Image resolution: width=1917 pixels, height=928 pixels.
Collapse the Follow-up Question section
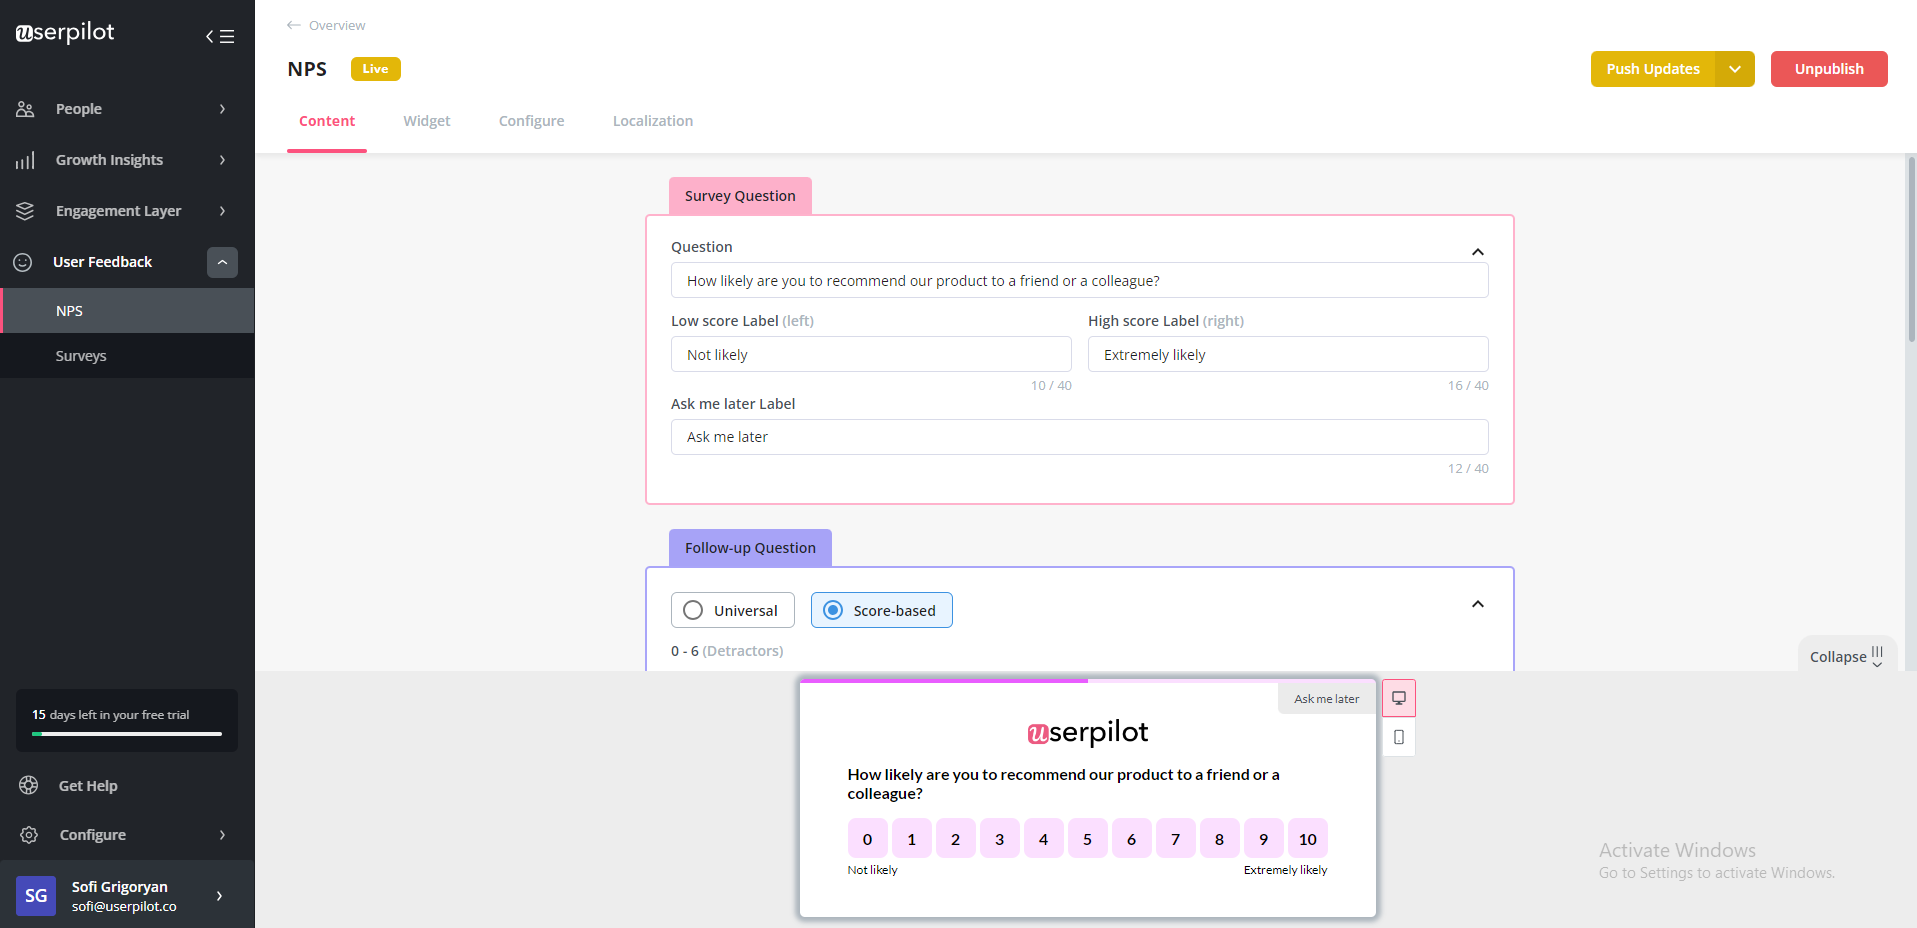coord(1477,604)
